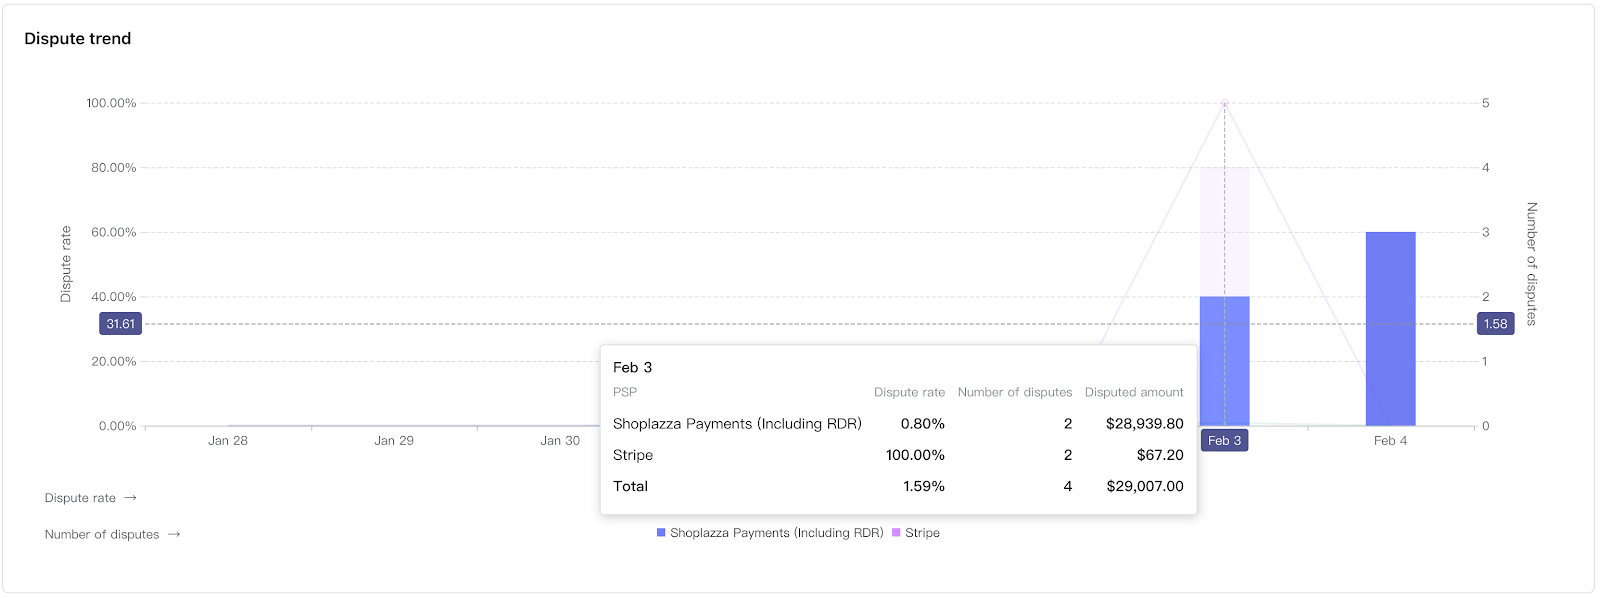Click the arrow icon next to Dispute rate

[130, 498]
